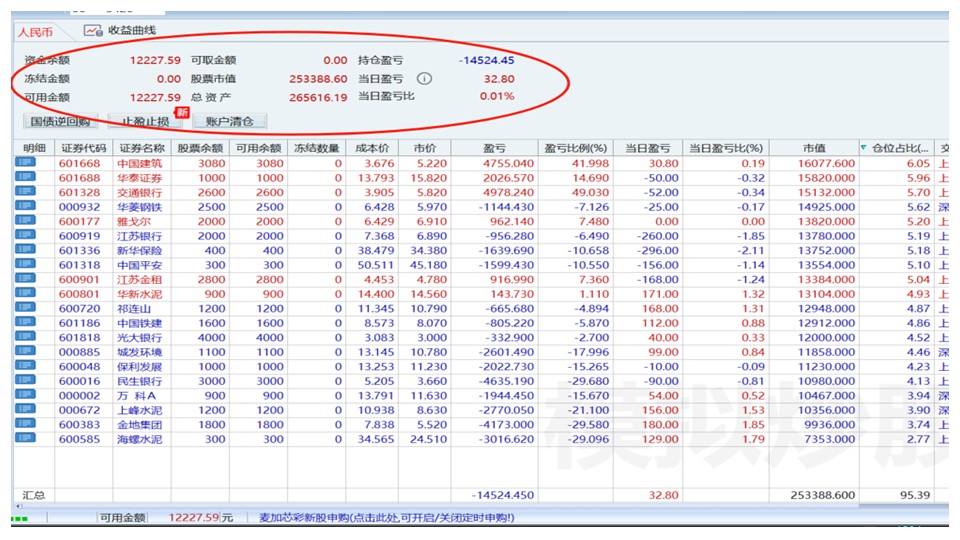The height and width of the screenshot is (540, 960).
Task: Click the 明细 column header
Action: [x=34, y=148]
